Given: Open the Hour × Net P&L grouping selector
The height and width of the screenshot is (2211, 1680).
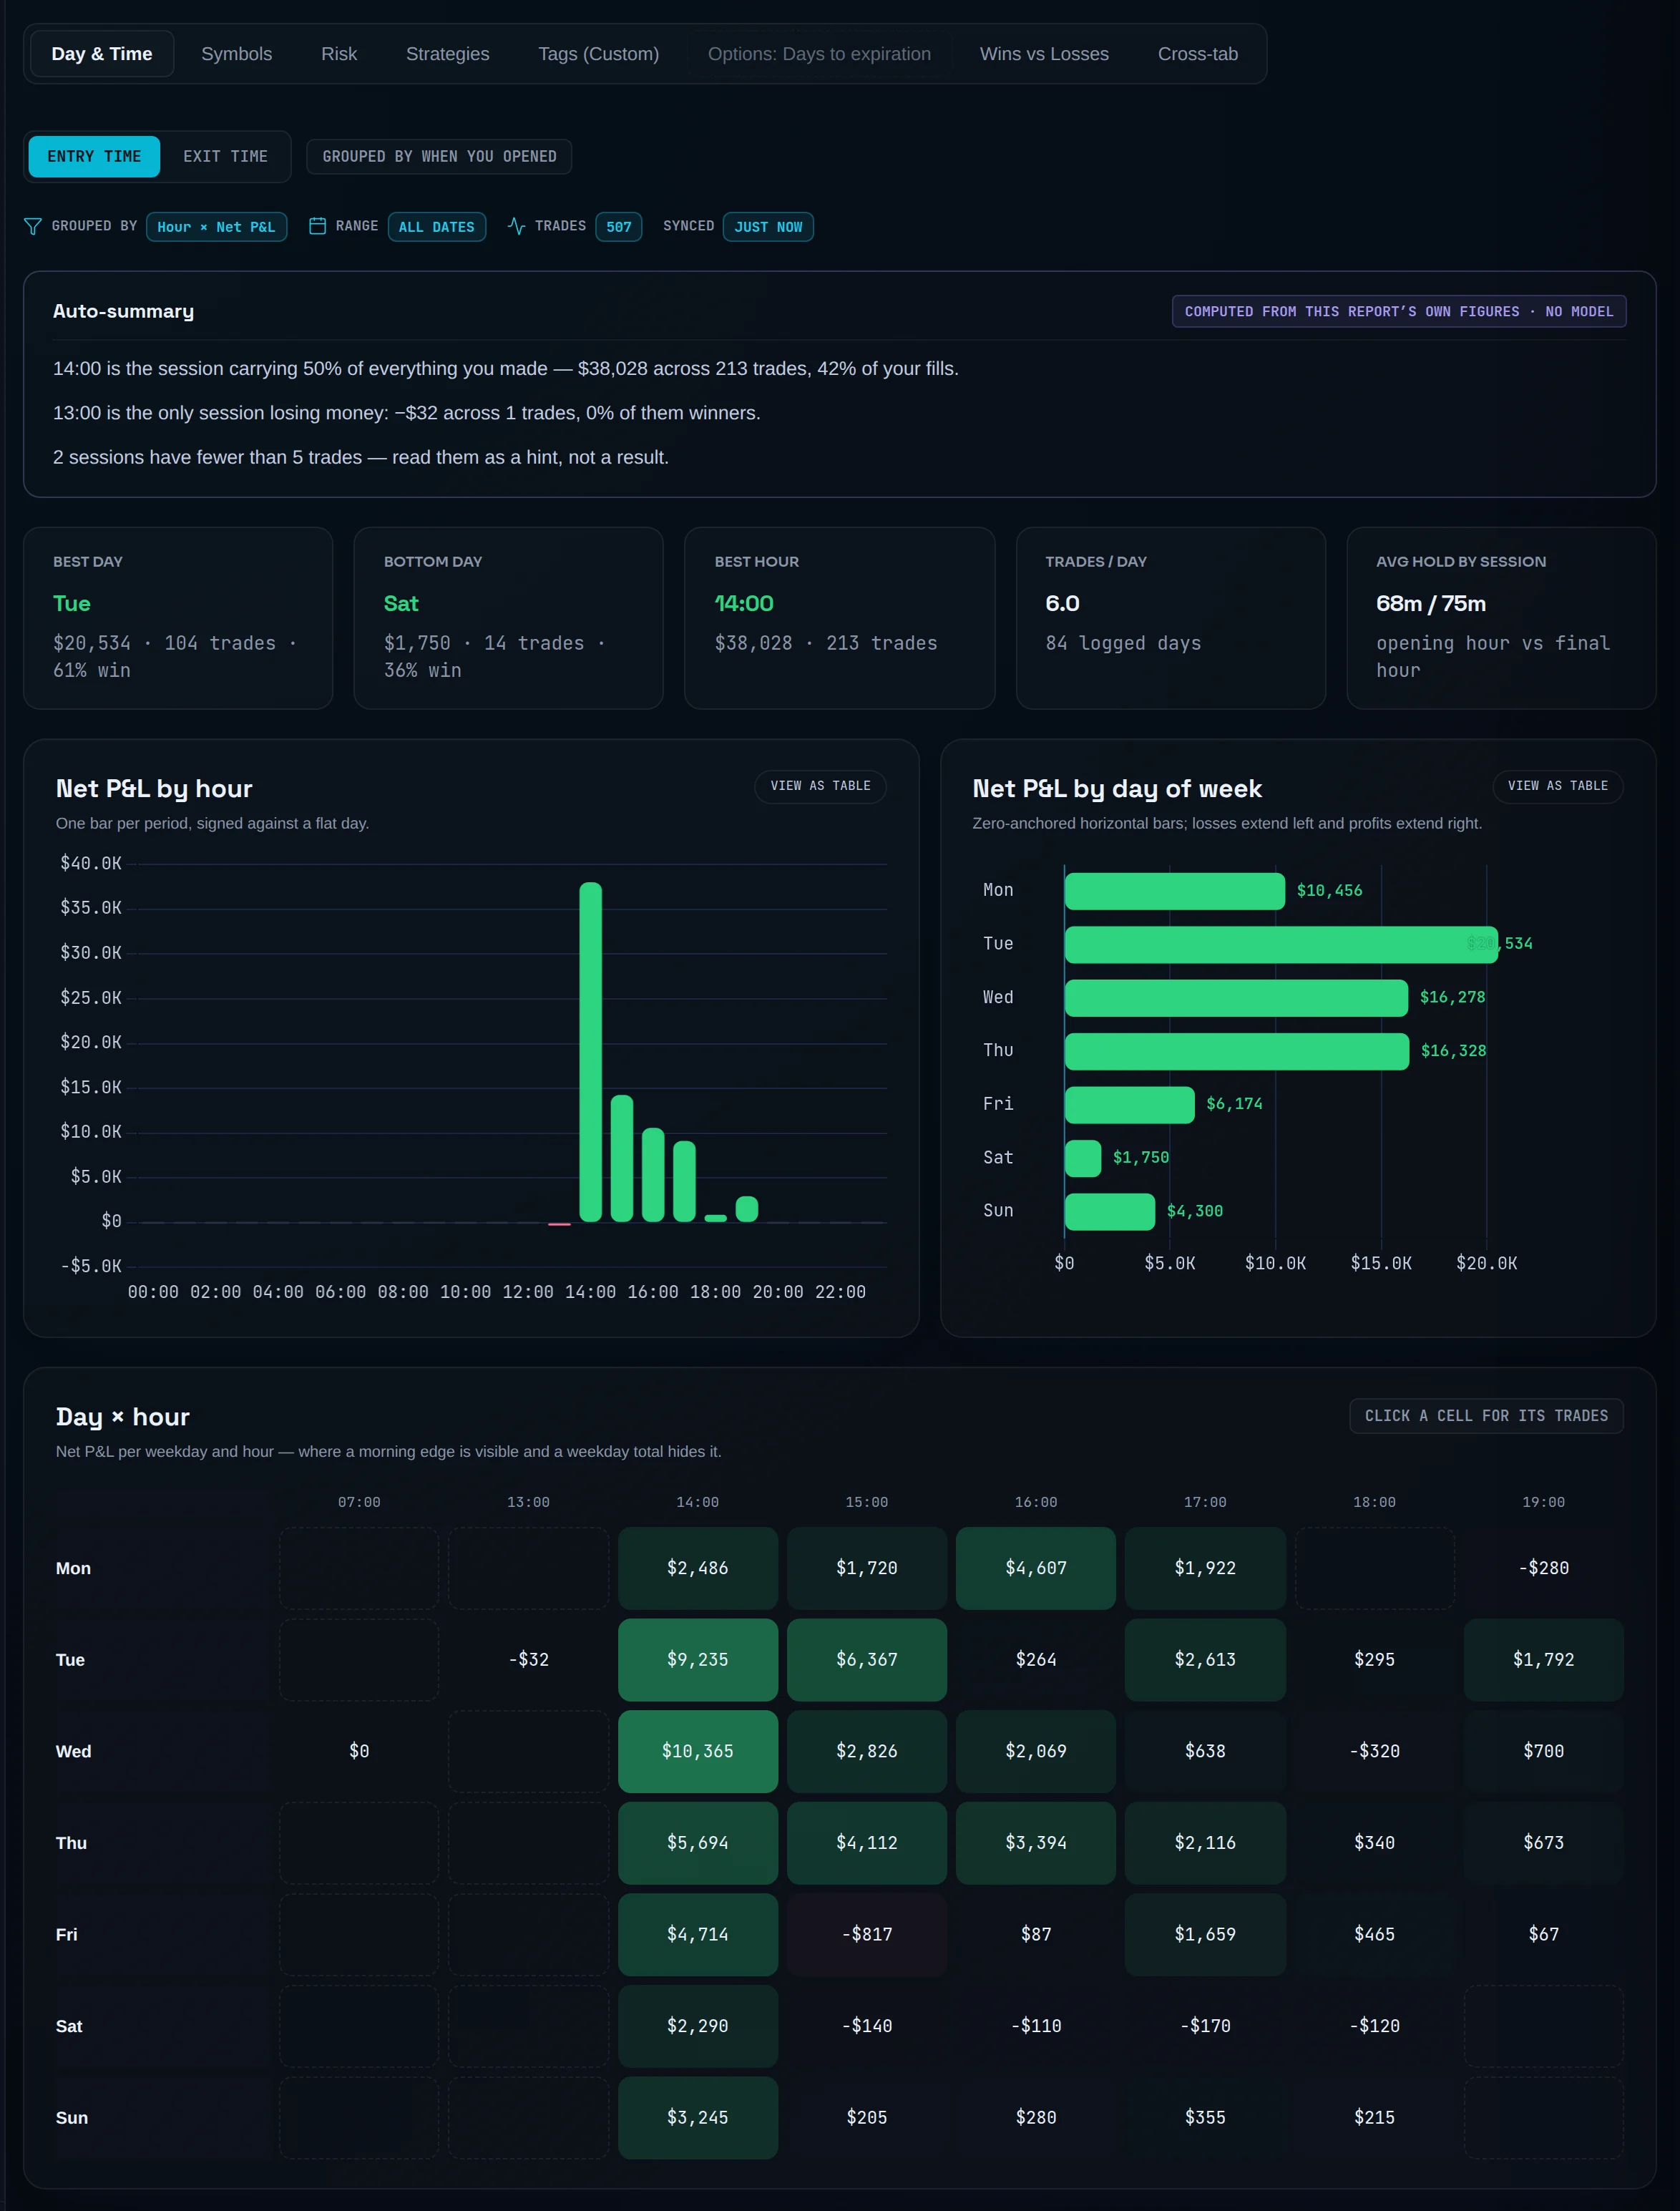Looking at the screenshot, I should 216,227.
